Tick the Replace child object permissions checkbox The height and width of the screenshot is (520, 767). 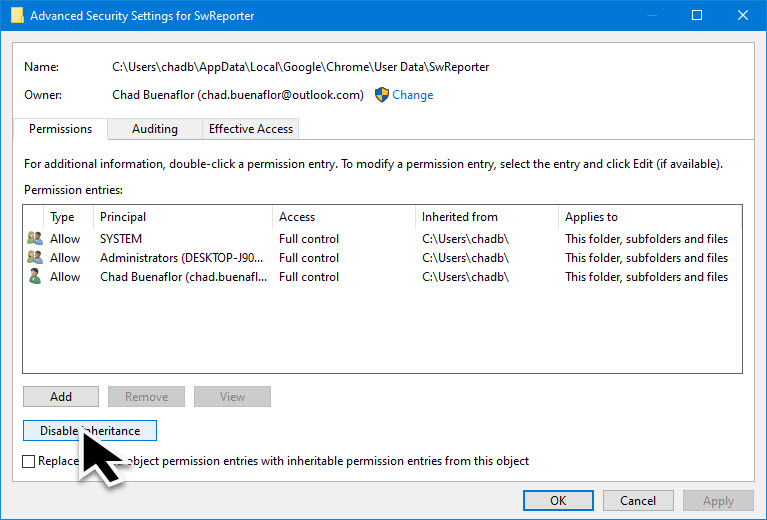(29, 461)
